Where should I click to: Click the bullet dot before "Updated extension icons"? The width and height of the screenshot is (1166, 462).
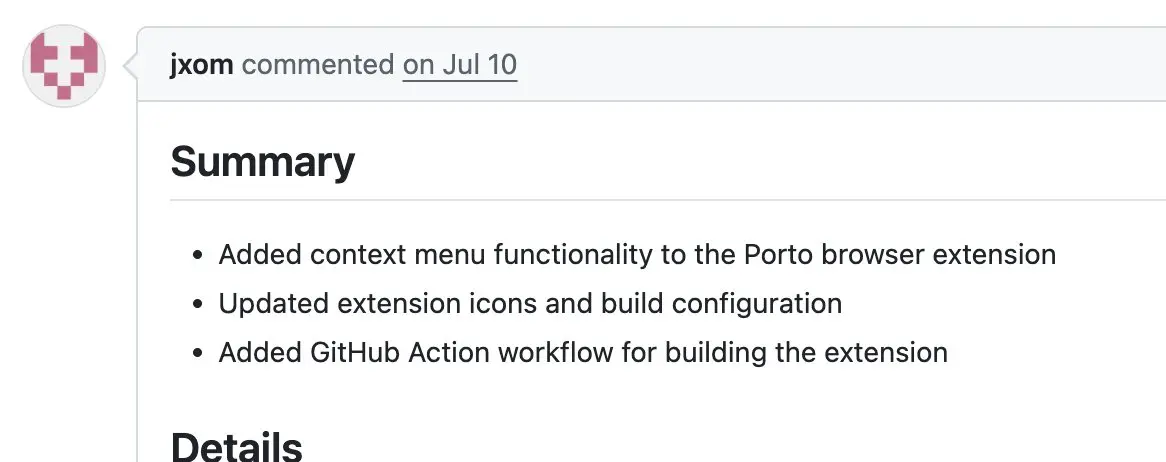197,304
